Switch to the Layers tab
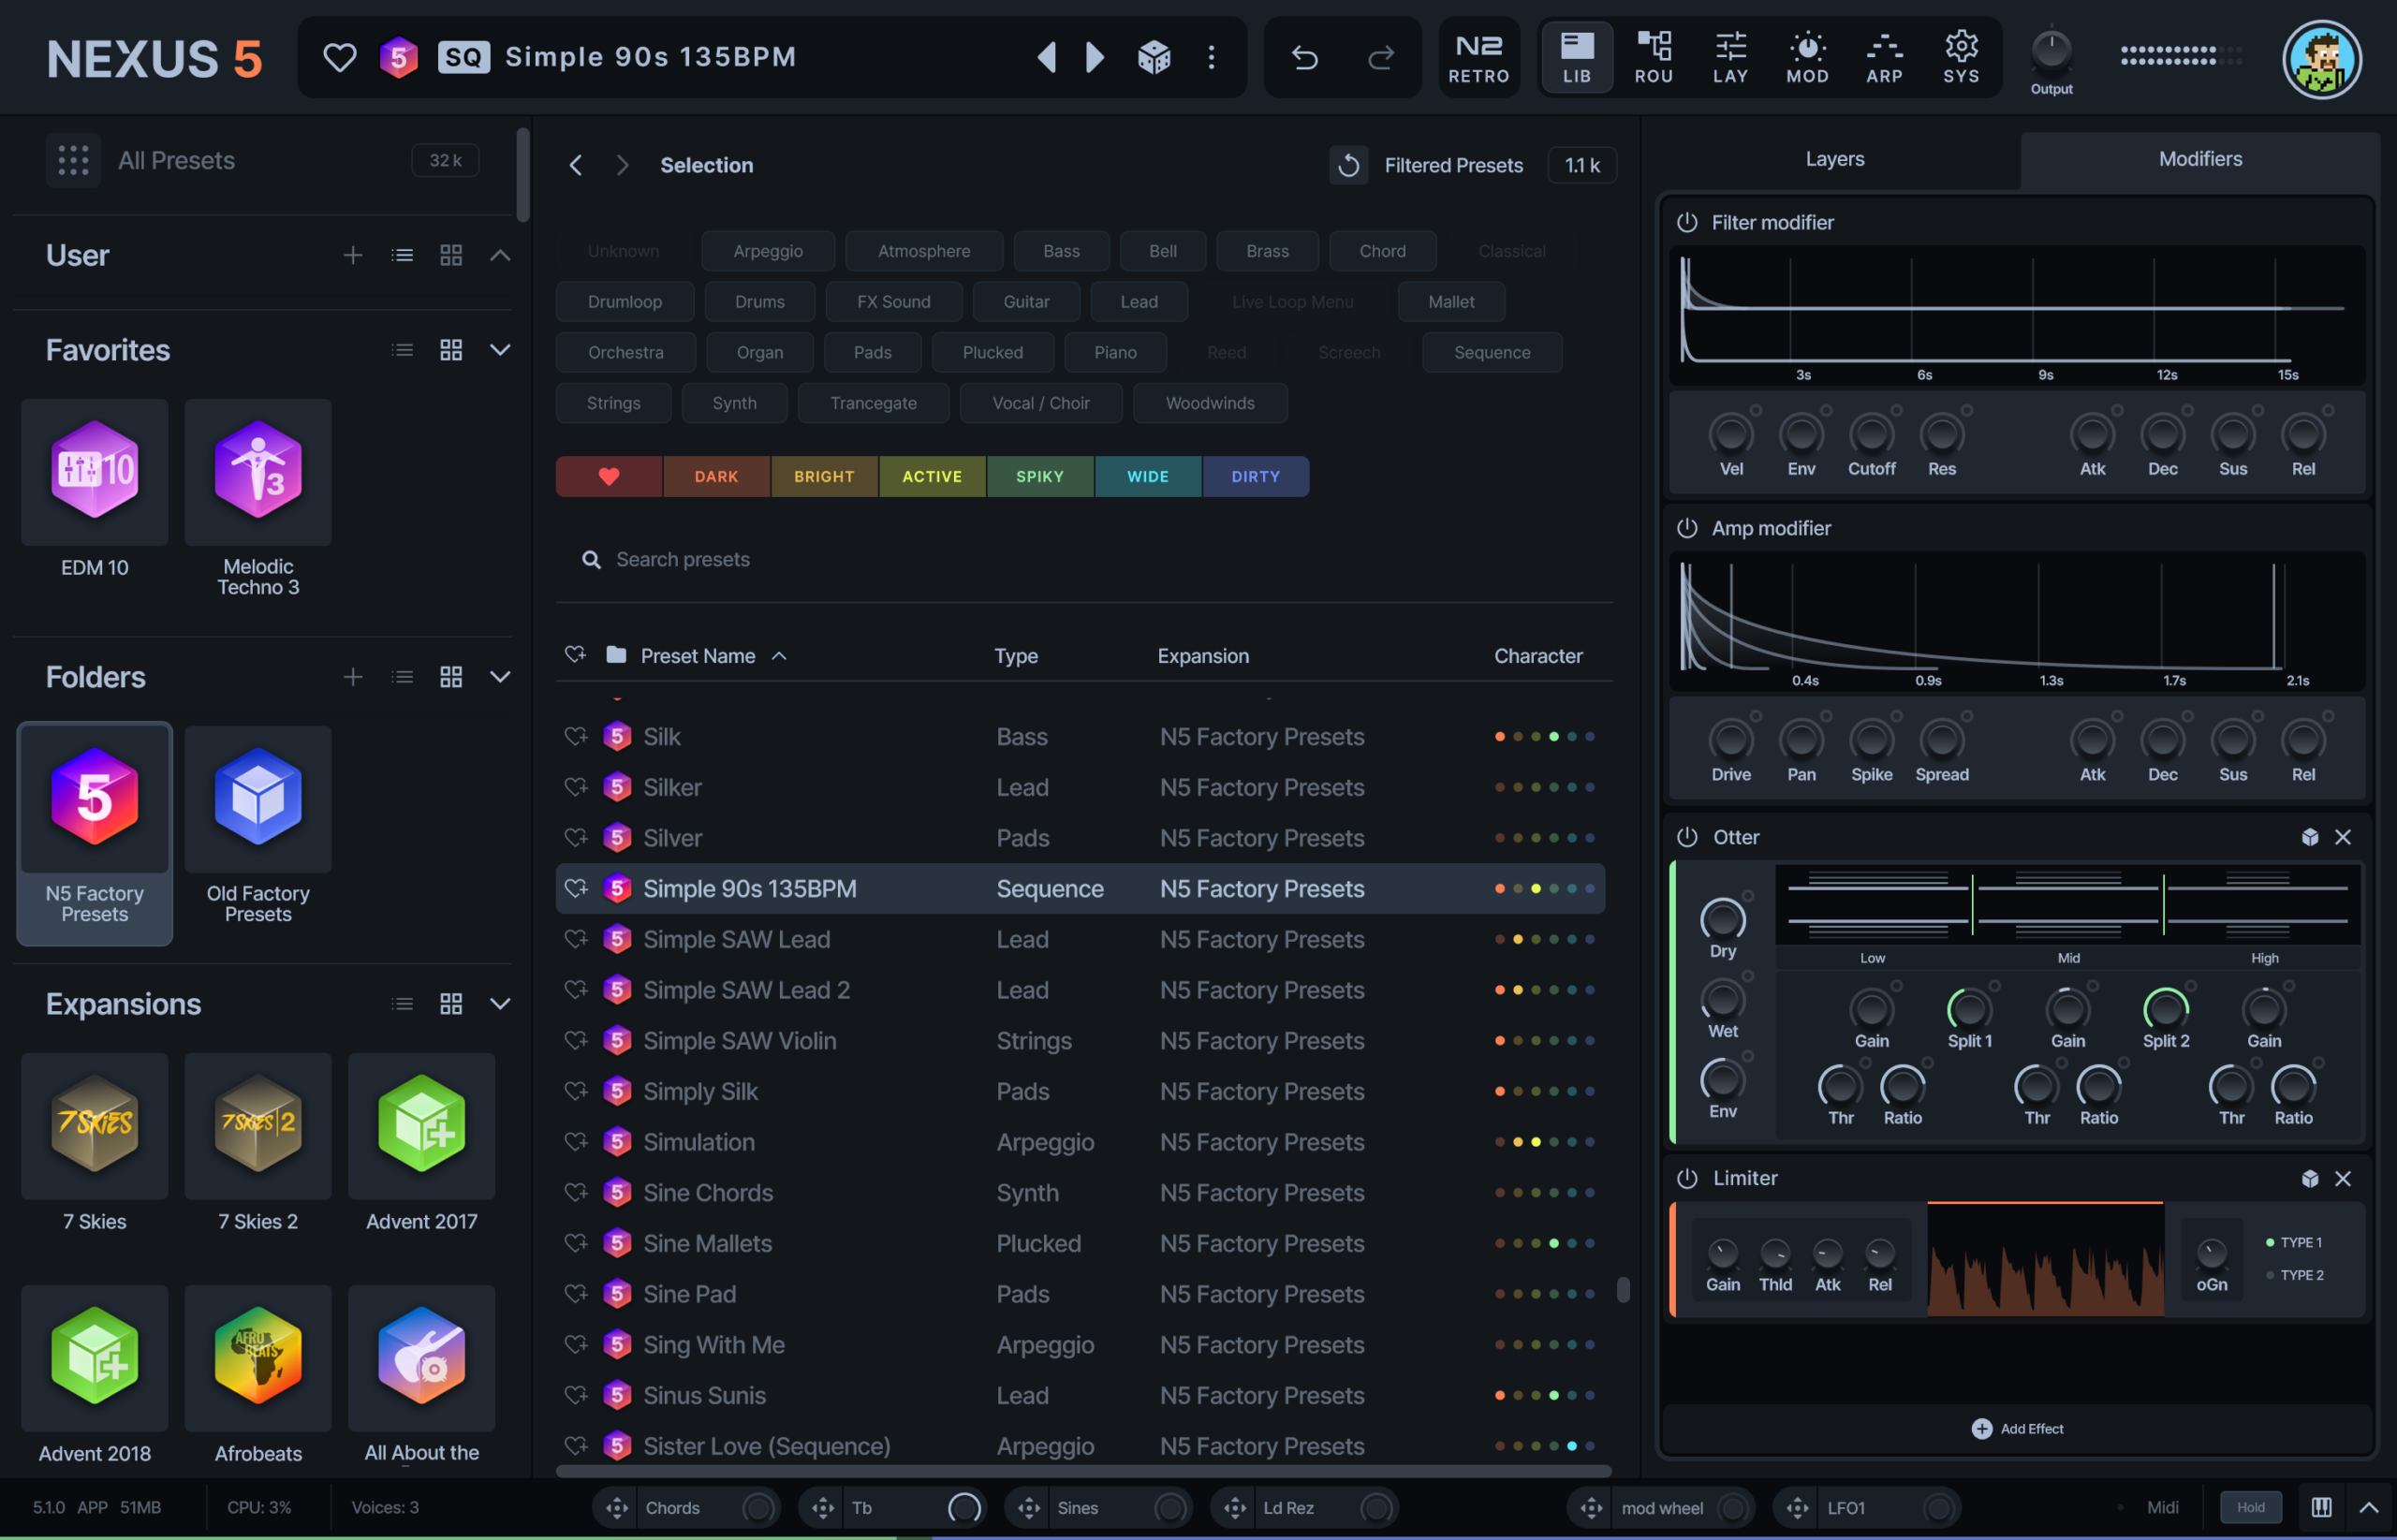Image resolution: width=2397 pixels, height=1540 pixels. pyautogui.click(x=1834, y=158)
